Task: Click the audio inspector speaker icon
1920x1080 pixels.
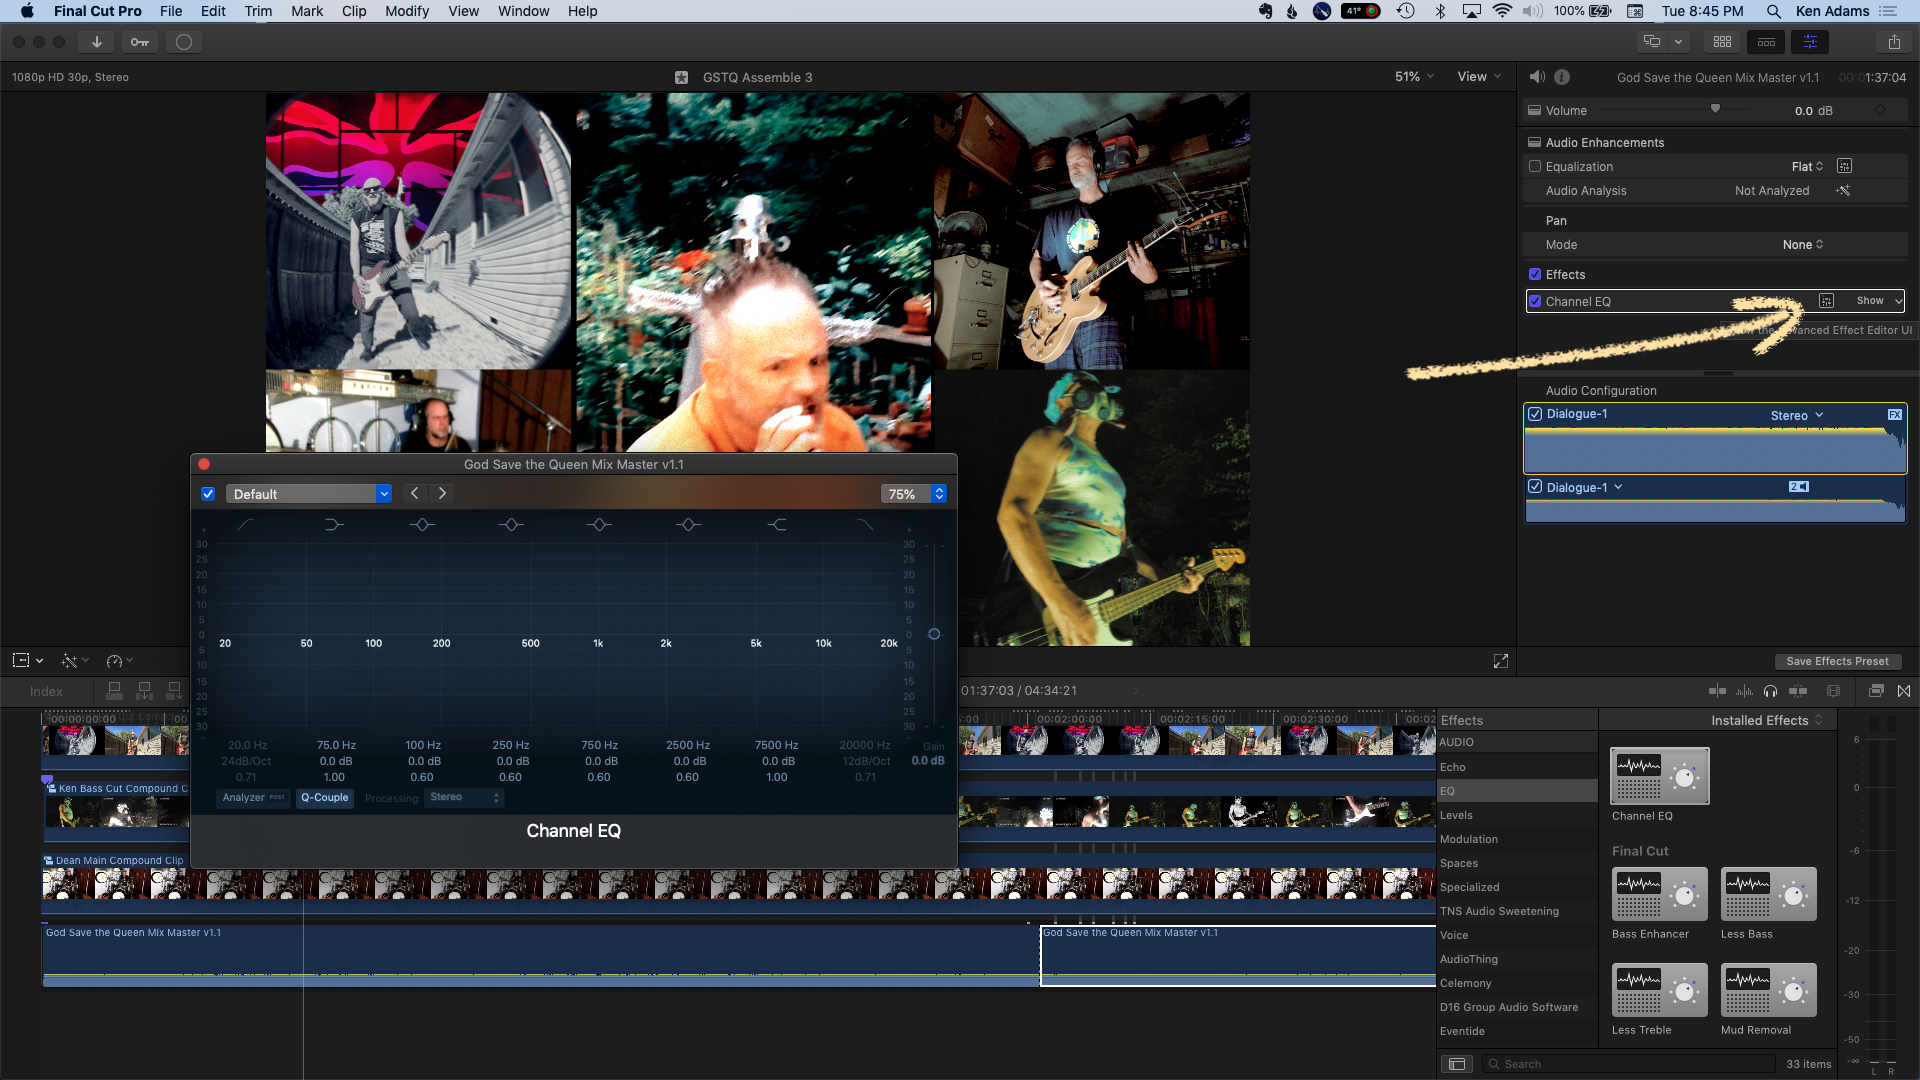Action: pyautogui.click(x=1537, y=77)
